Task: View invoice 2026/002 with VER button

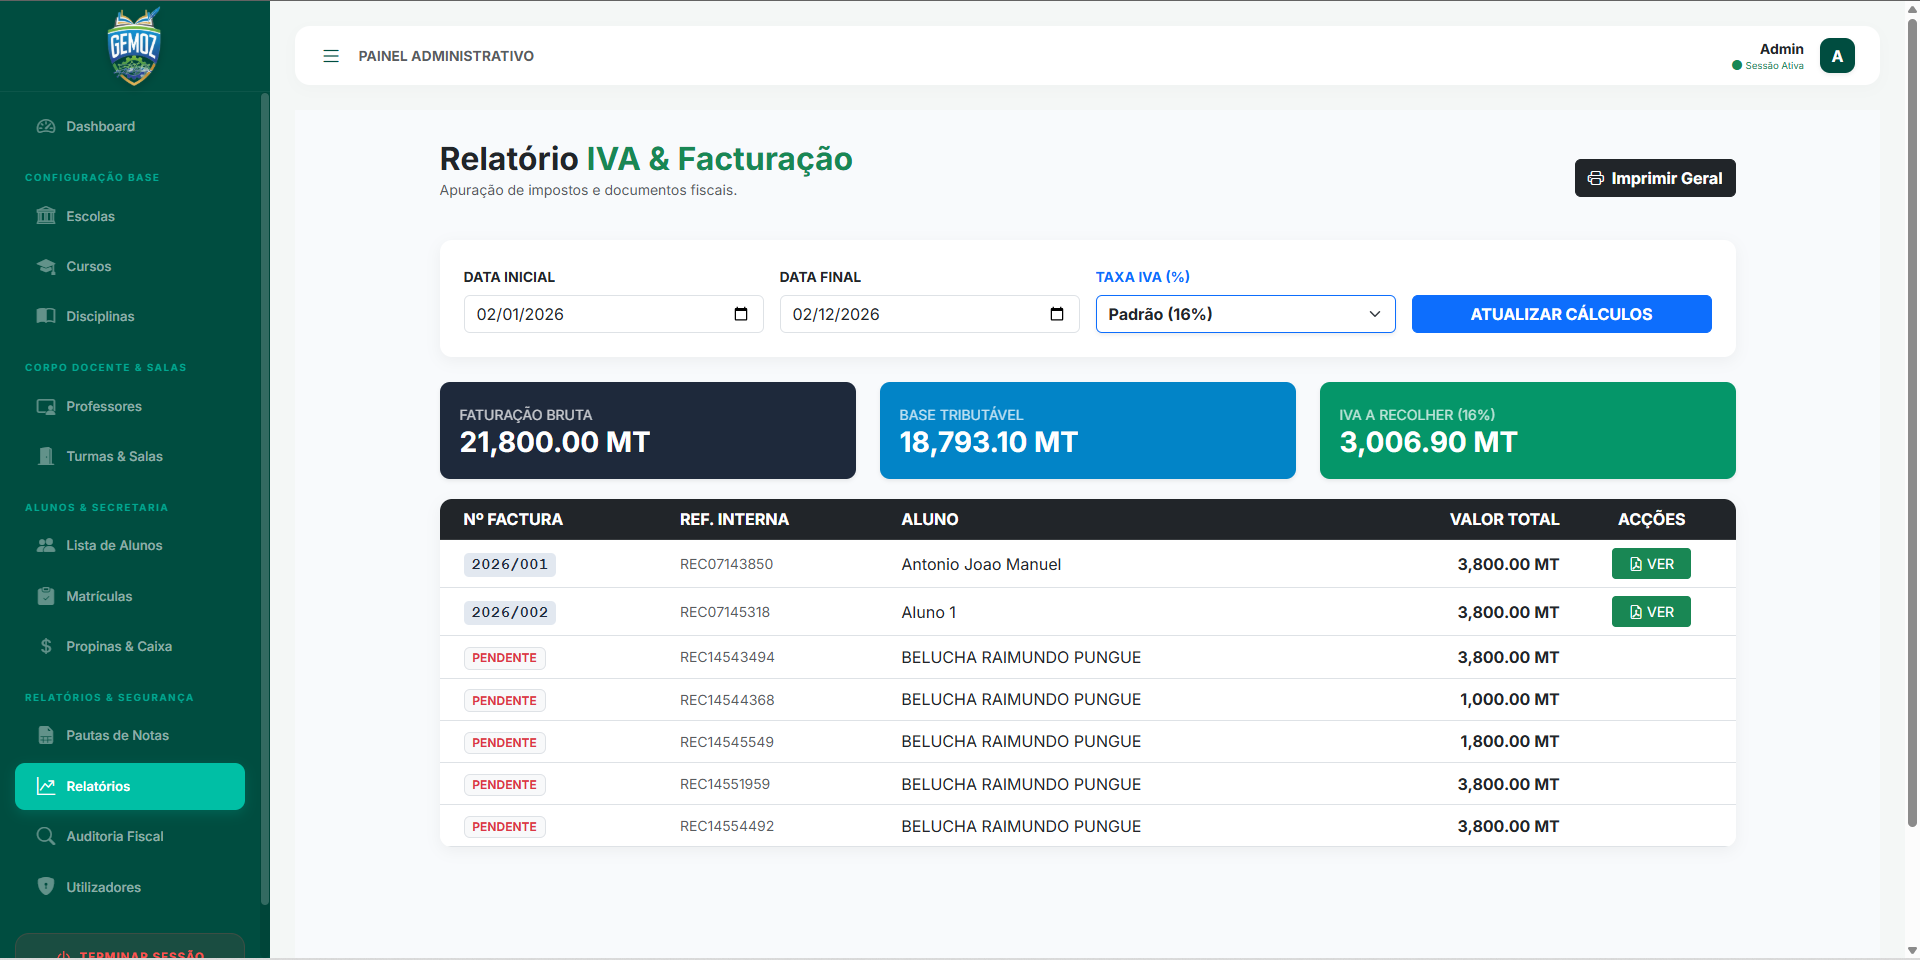Action: pyautogui.click(x=1650, y=612)
